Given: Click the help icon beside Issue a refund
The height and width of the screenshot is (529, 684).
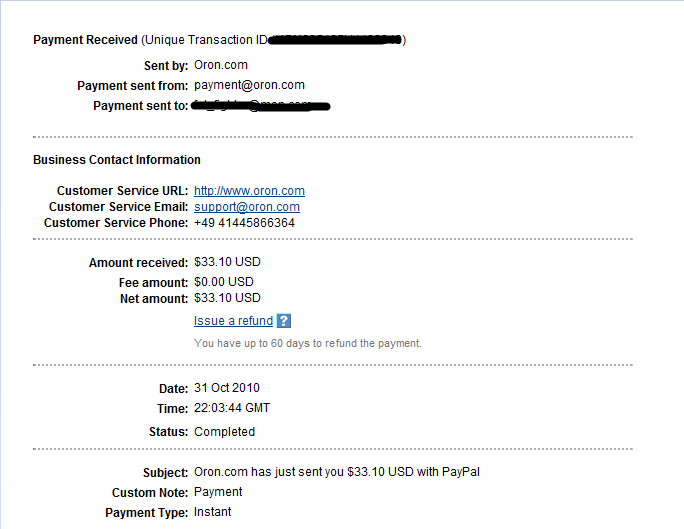Looking at the screenshot, I should tap(284, 321).
